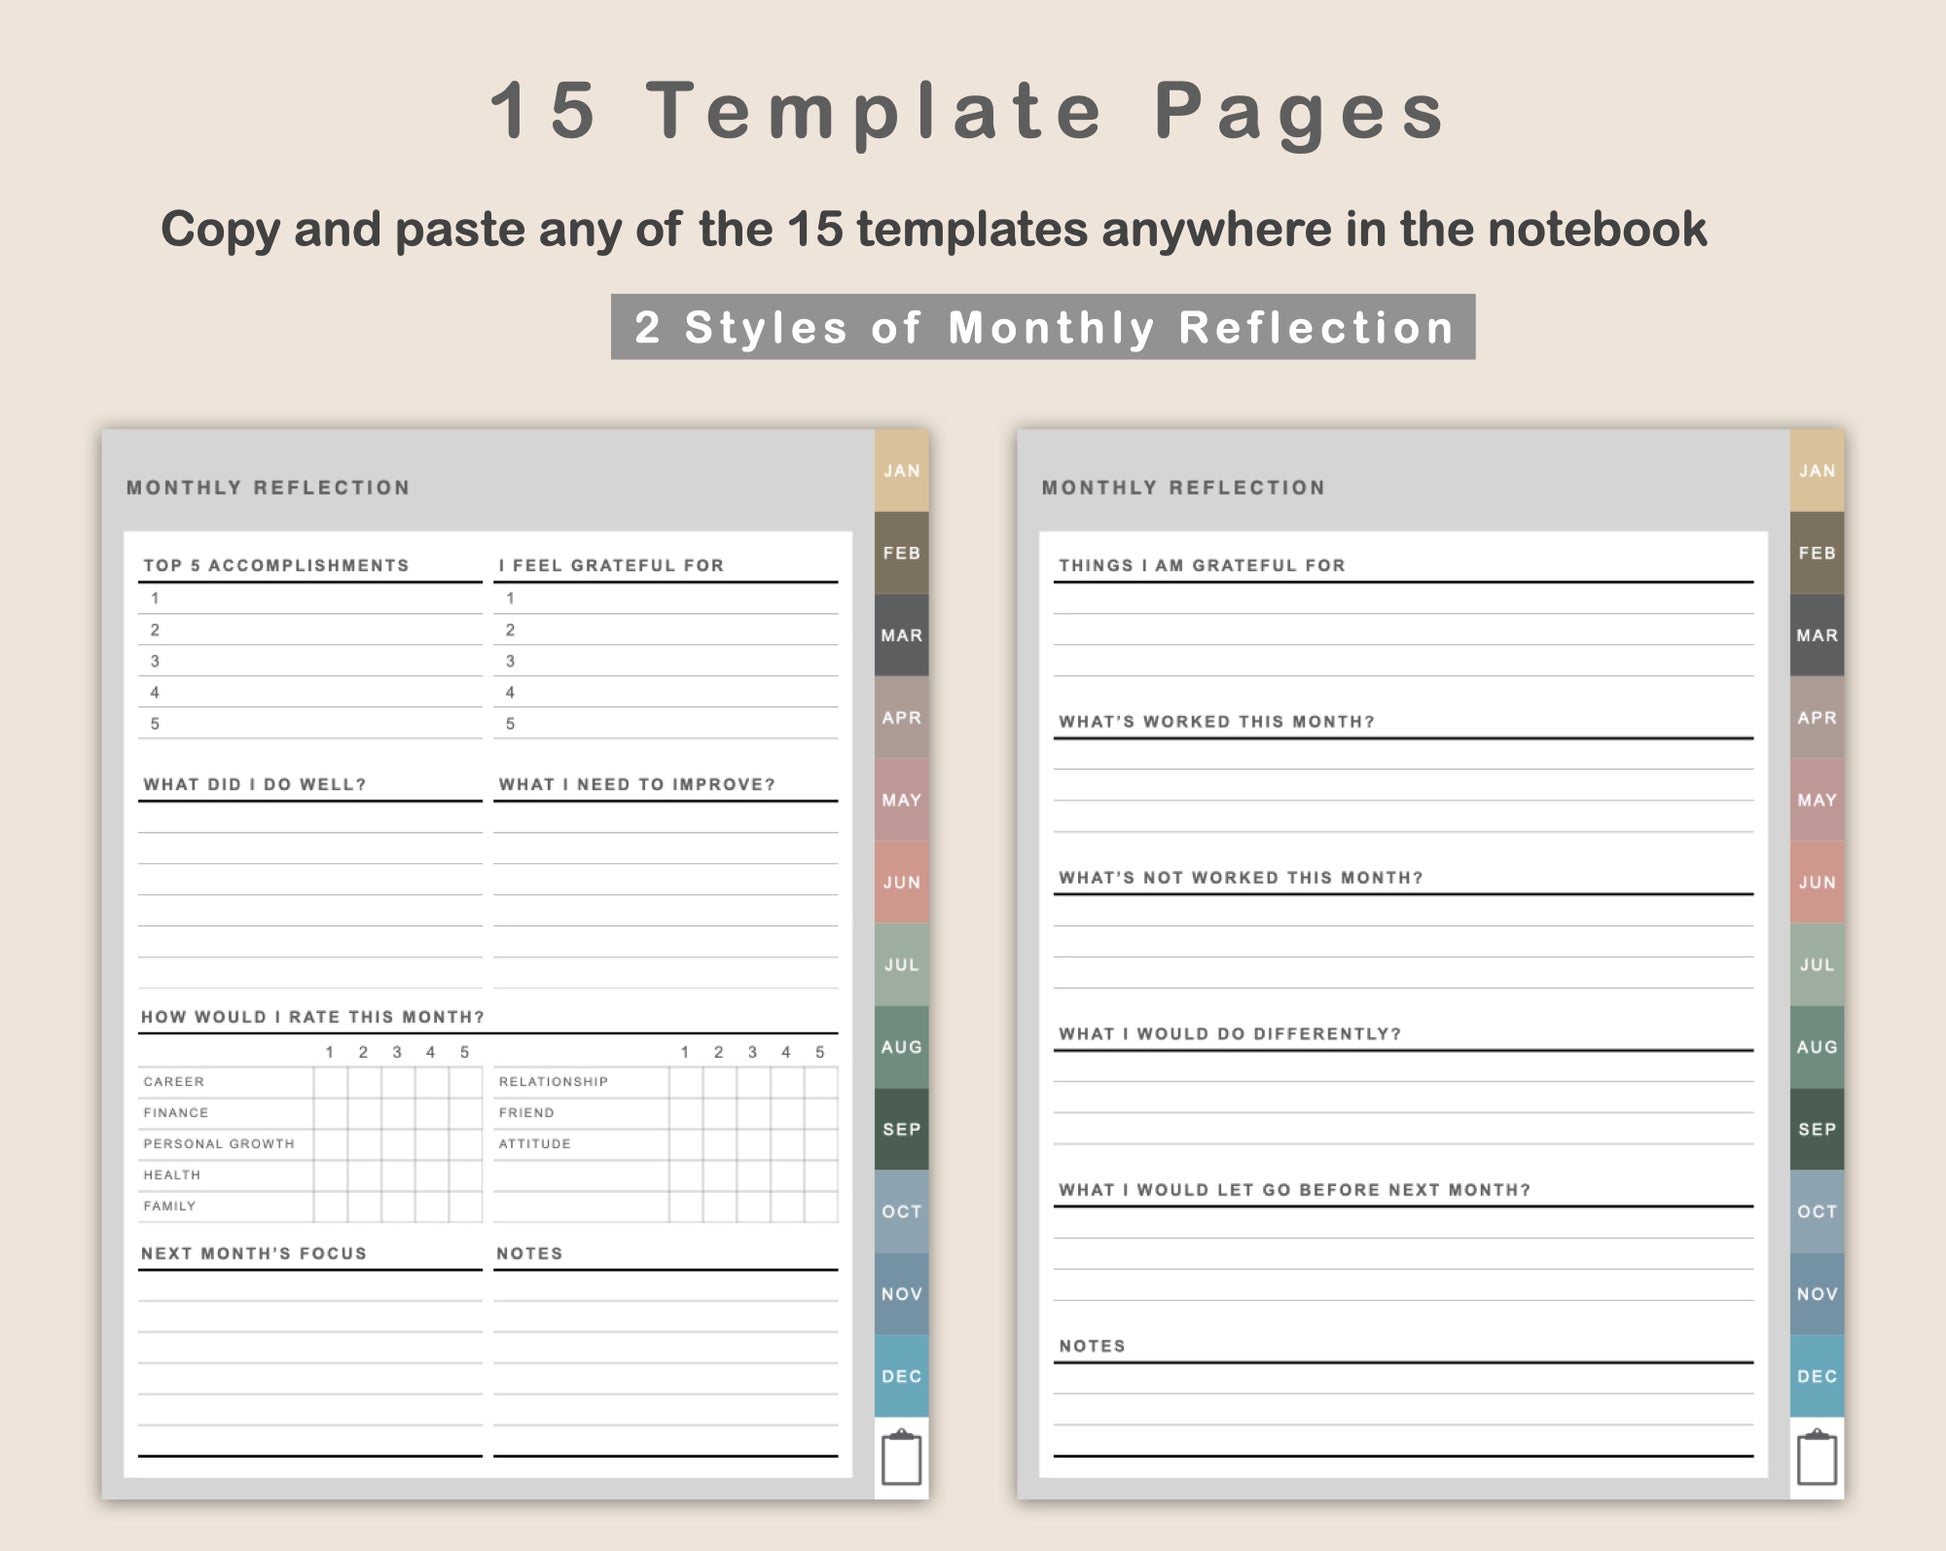The height and width of the screenshot is (1551, 1946).
Task: Click the 'What Did I Do Well?' heading
Action: pos(255,784)
